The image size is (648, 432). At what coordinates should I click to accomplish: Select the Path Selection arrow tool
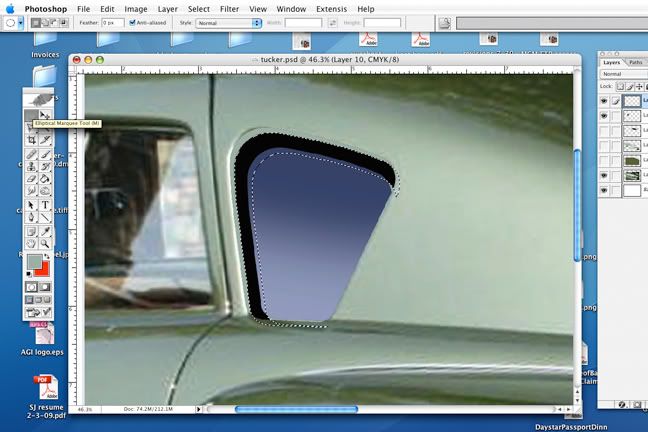click(31, 205)
